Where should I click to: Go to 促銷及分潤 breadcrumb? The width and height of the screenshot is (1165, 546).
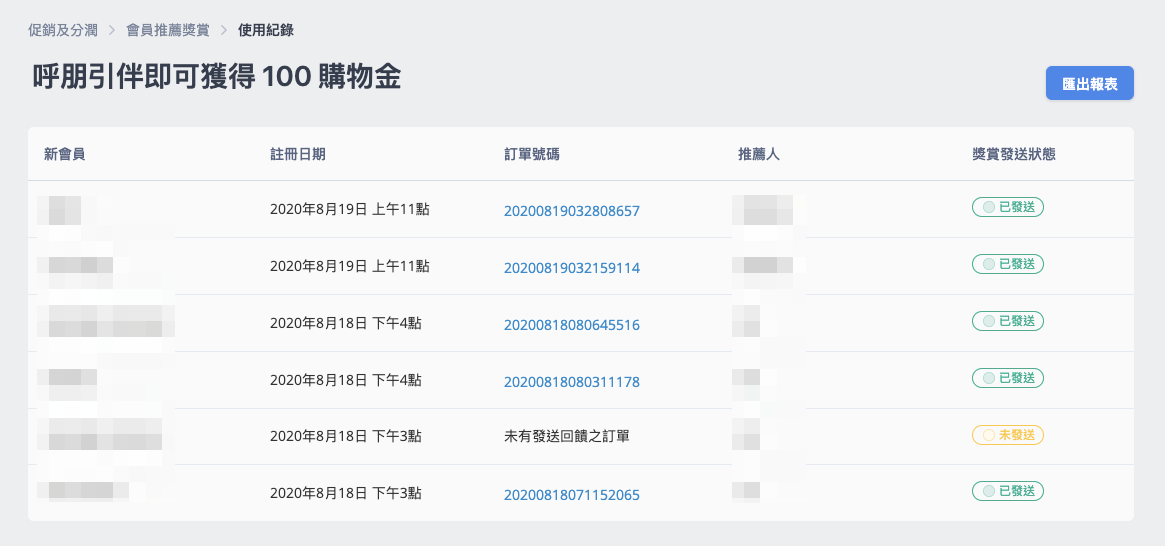pos(63,30)
